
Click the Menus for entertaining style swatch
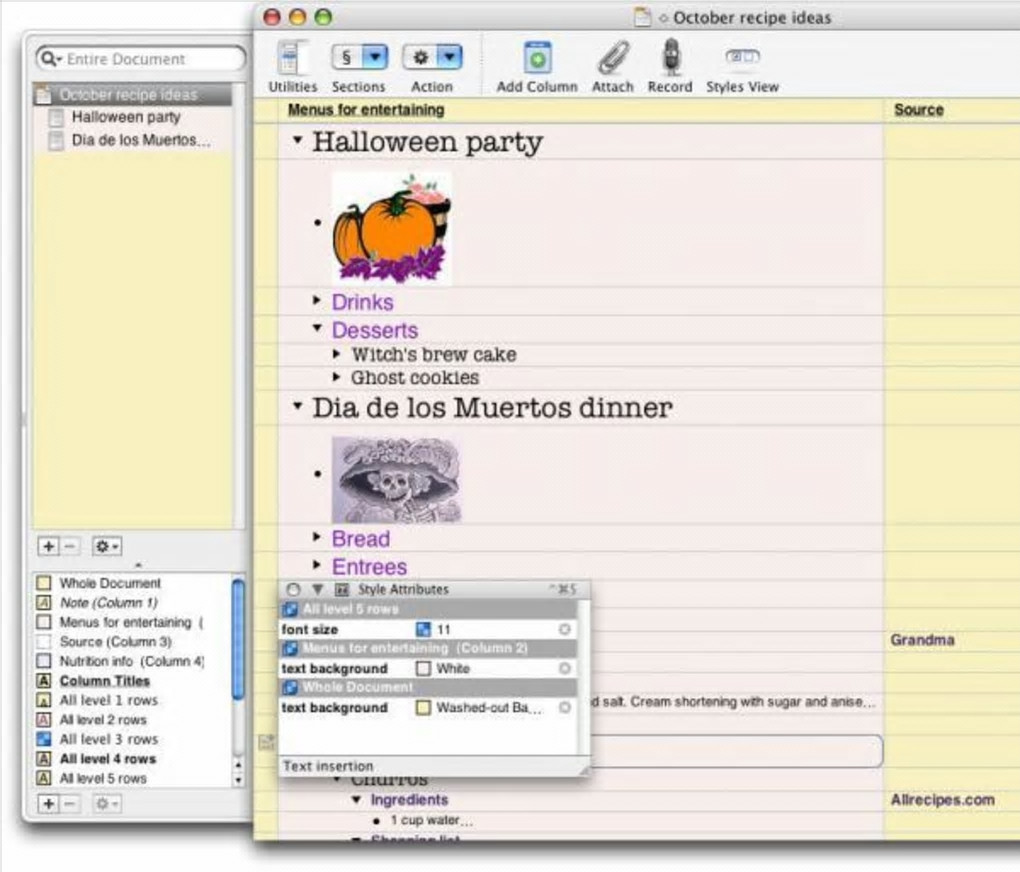(44, 622)
